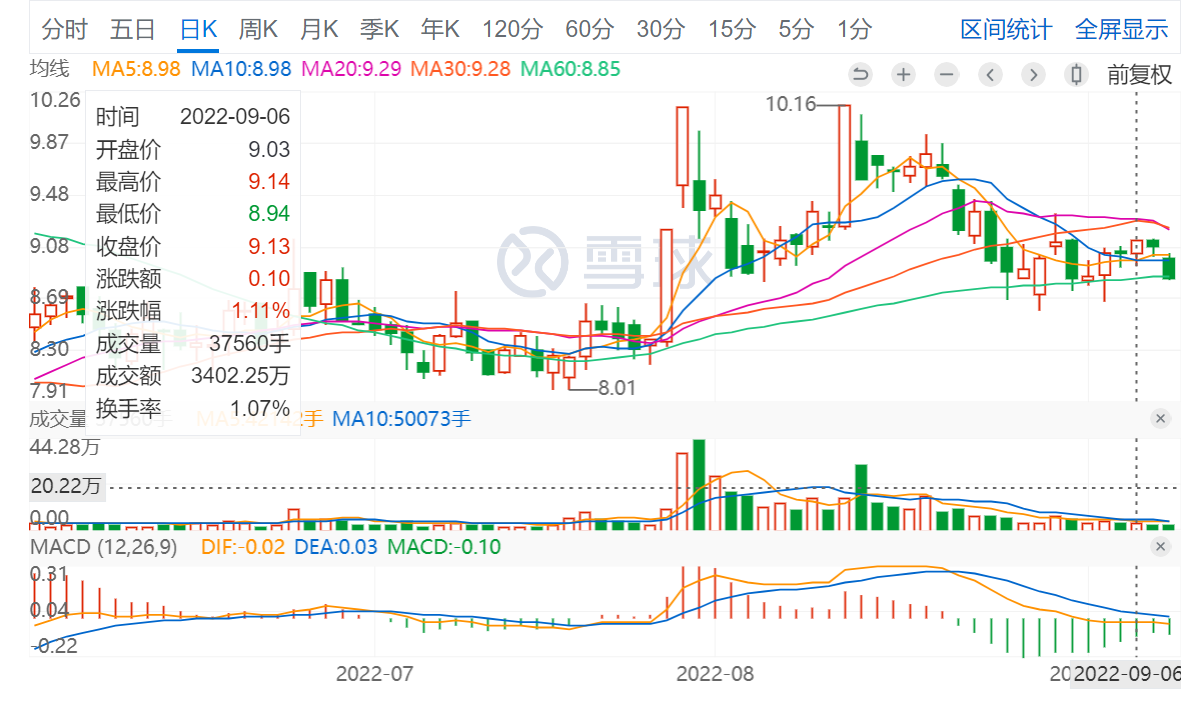1199x703 pixels.
Task: Select the 周K weekly chart tab
Action: [x=258, y=29]
